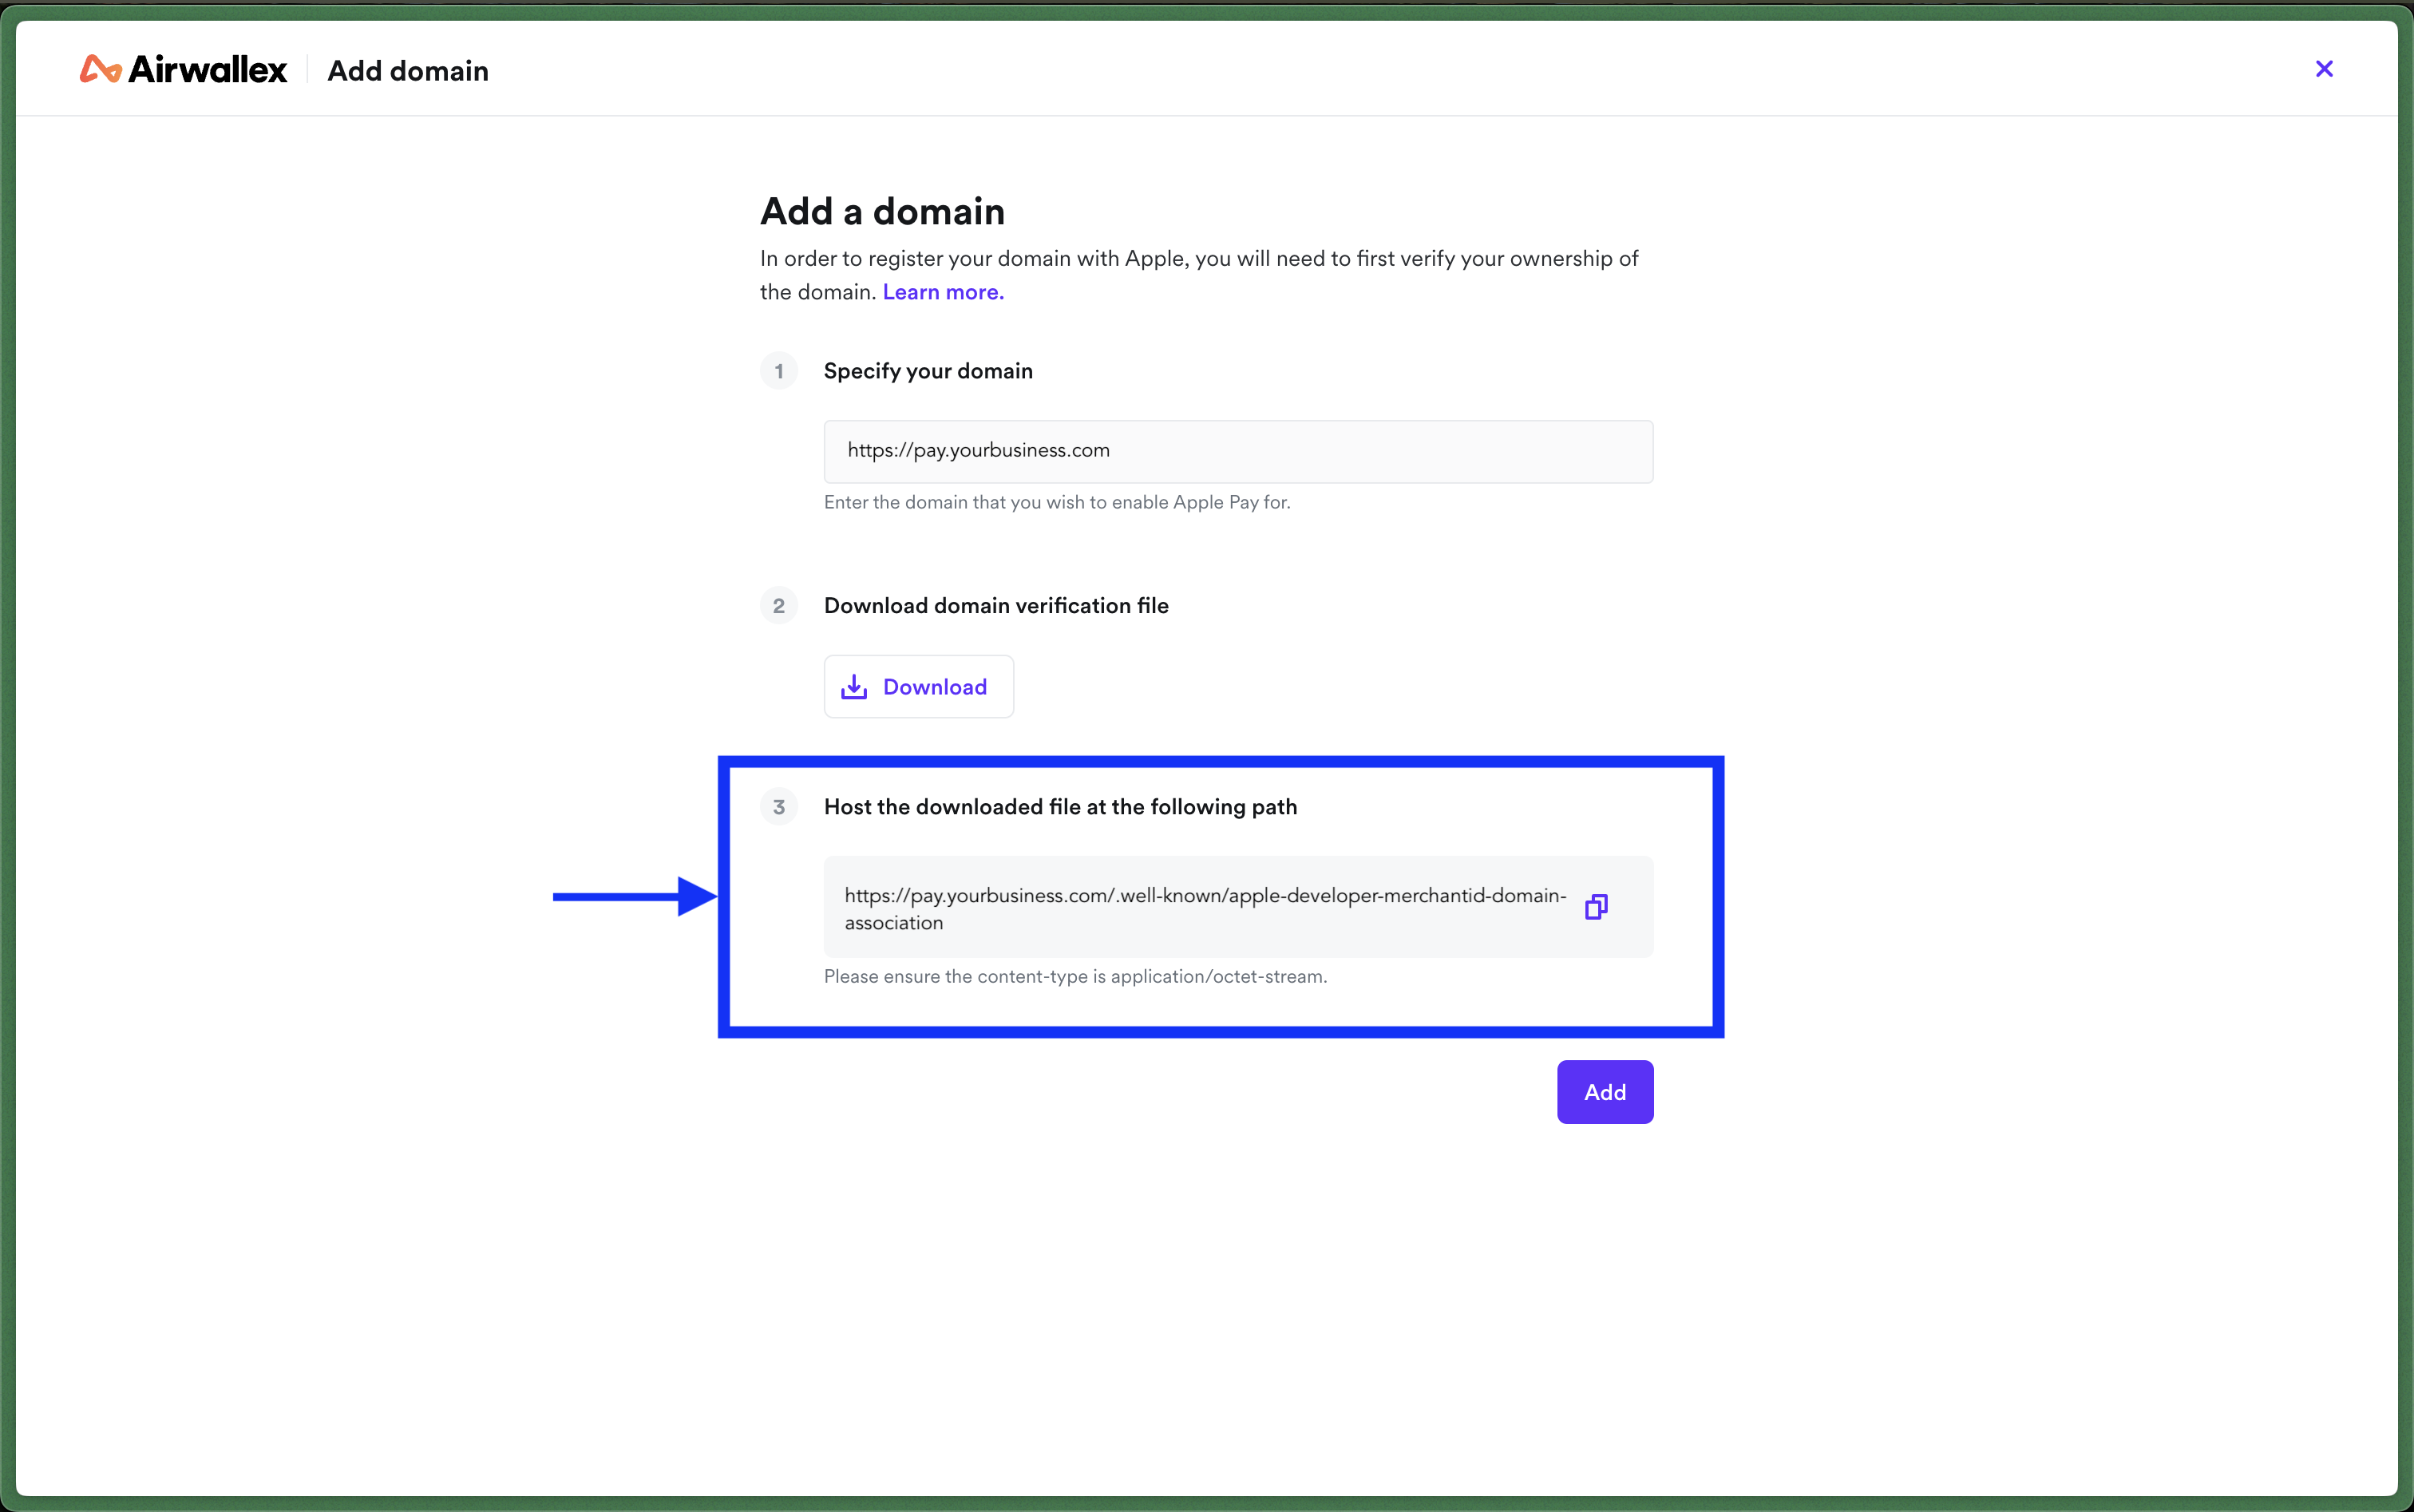The height and width of the screenshot is (1512, 2414).
Task: Close the Add domain dialog
Action: tap(2324, 69)
